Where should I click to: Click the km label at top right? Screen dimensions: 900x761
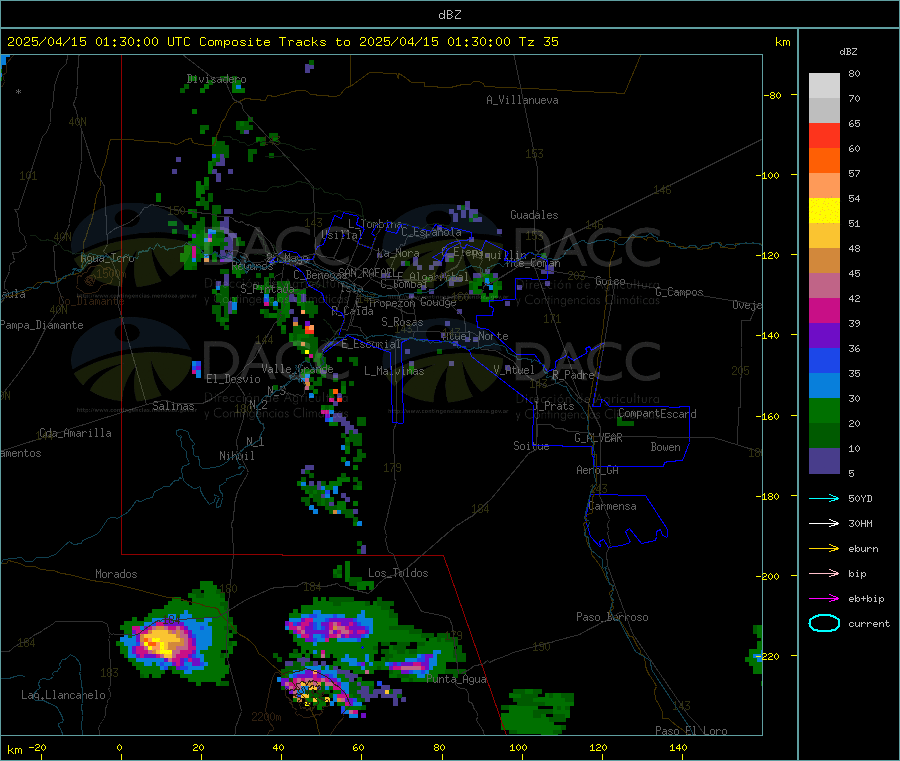pos(782,42)
